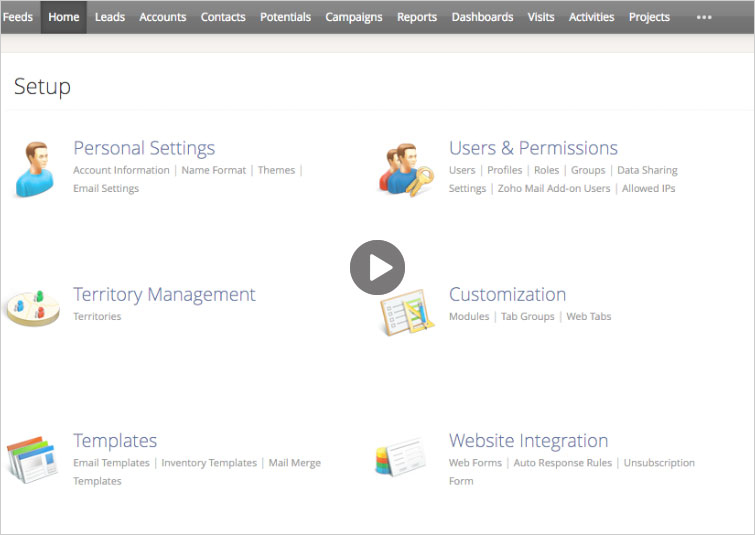This screenshot has width=755, height=535.
Task: Click the Territory Management map icon
Action: pos(32,307)
